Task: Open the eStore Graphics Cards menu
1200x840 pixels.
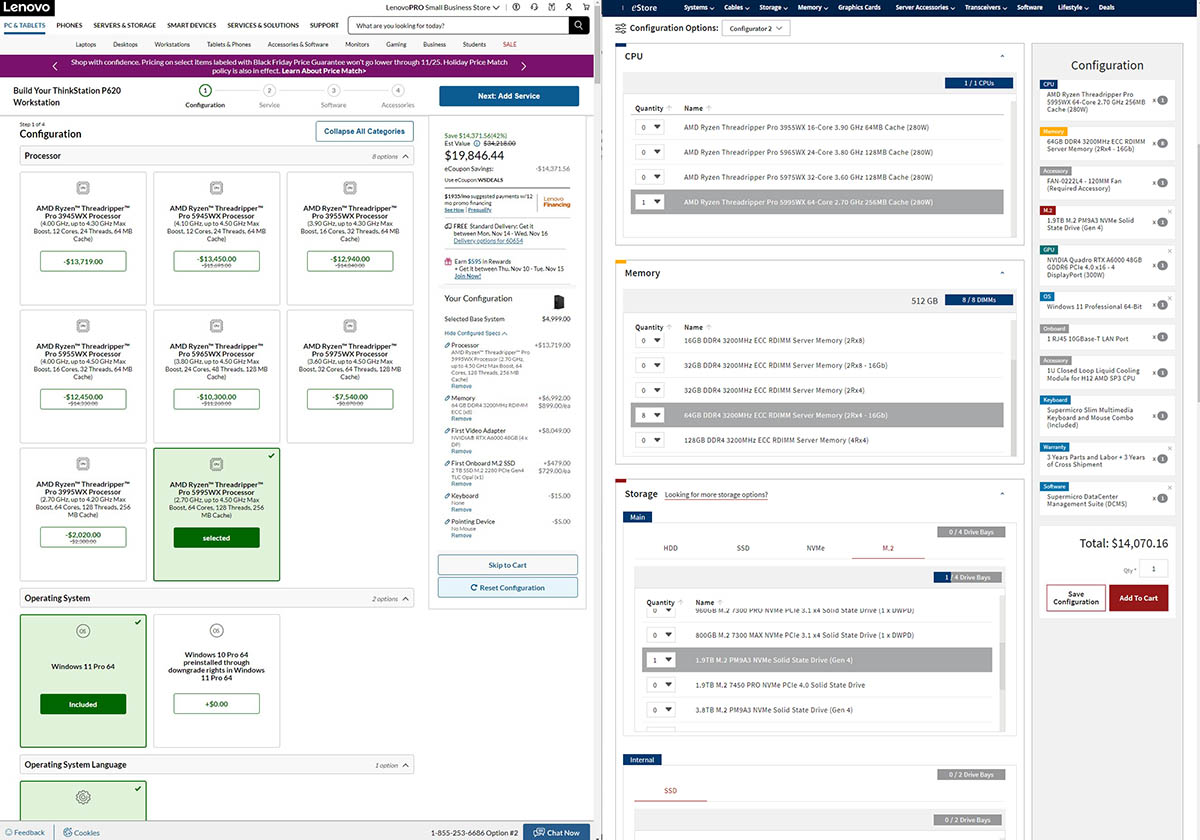Action: 859,7
